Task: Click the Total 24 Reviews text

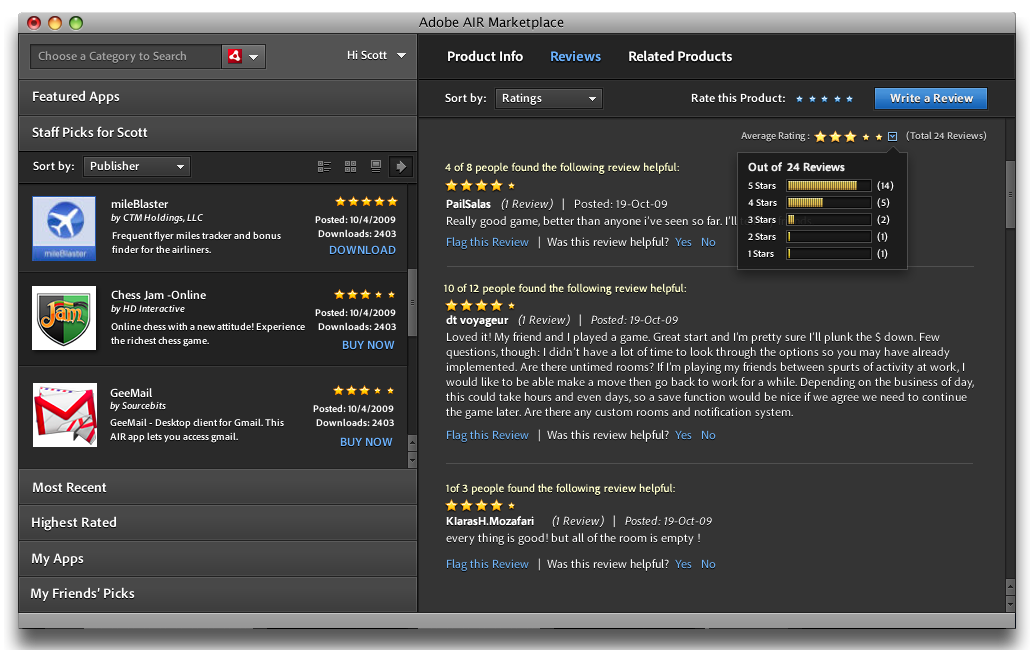Action: click(x=946, y=136)
